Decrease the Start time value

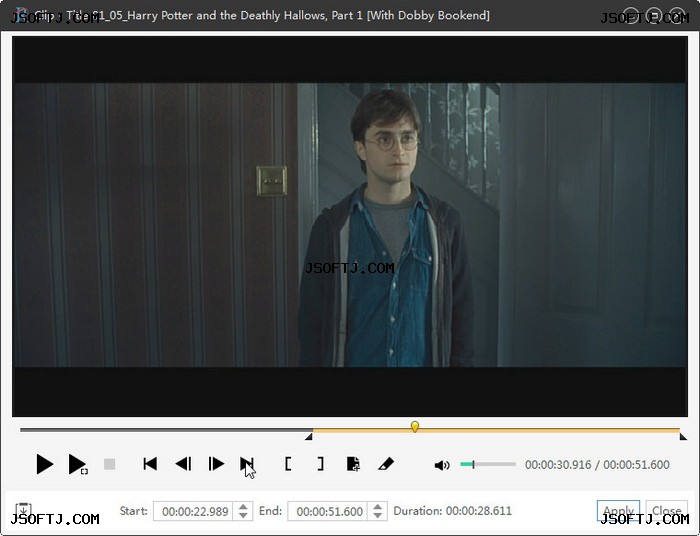tap(243, 515)
